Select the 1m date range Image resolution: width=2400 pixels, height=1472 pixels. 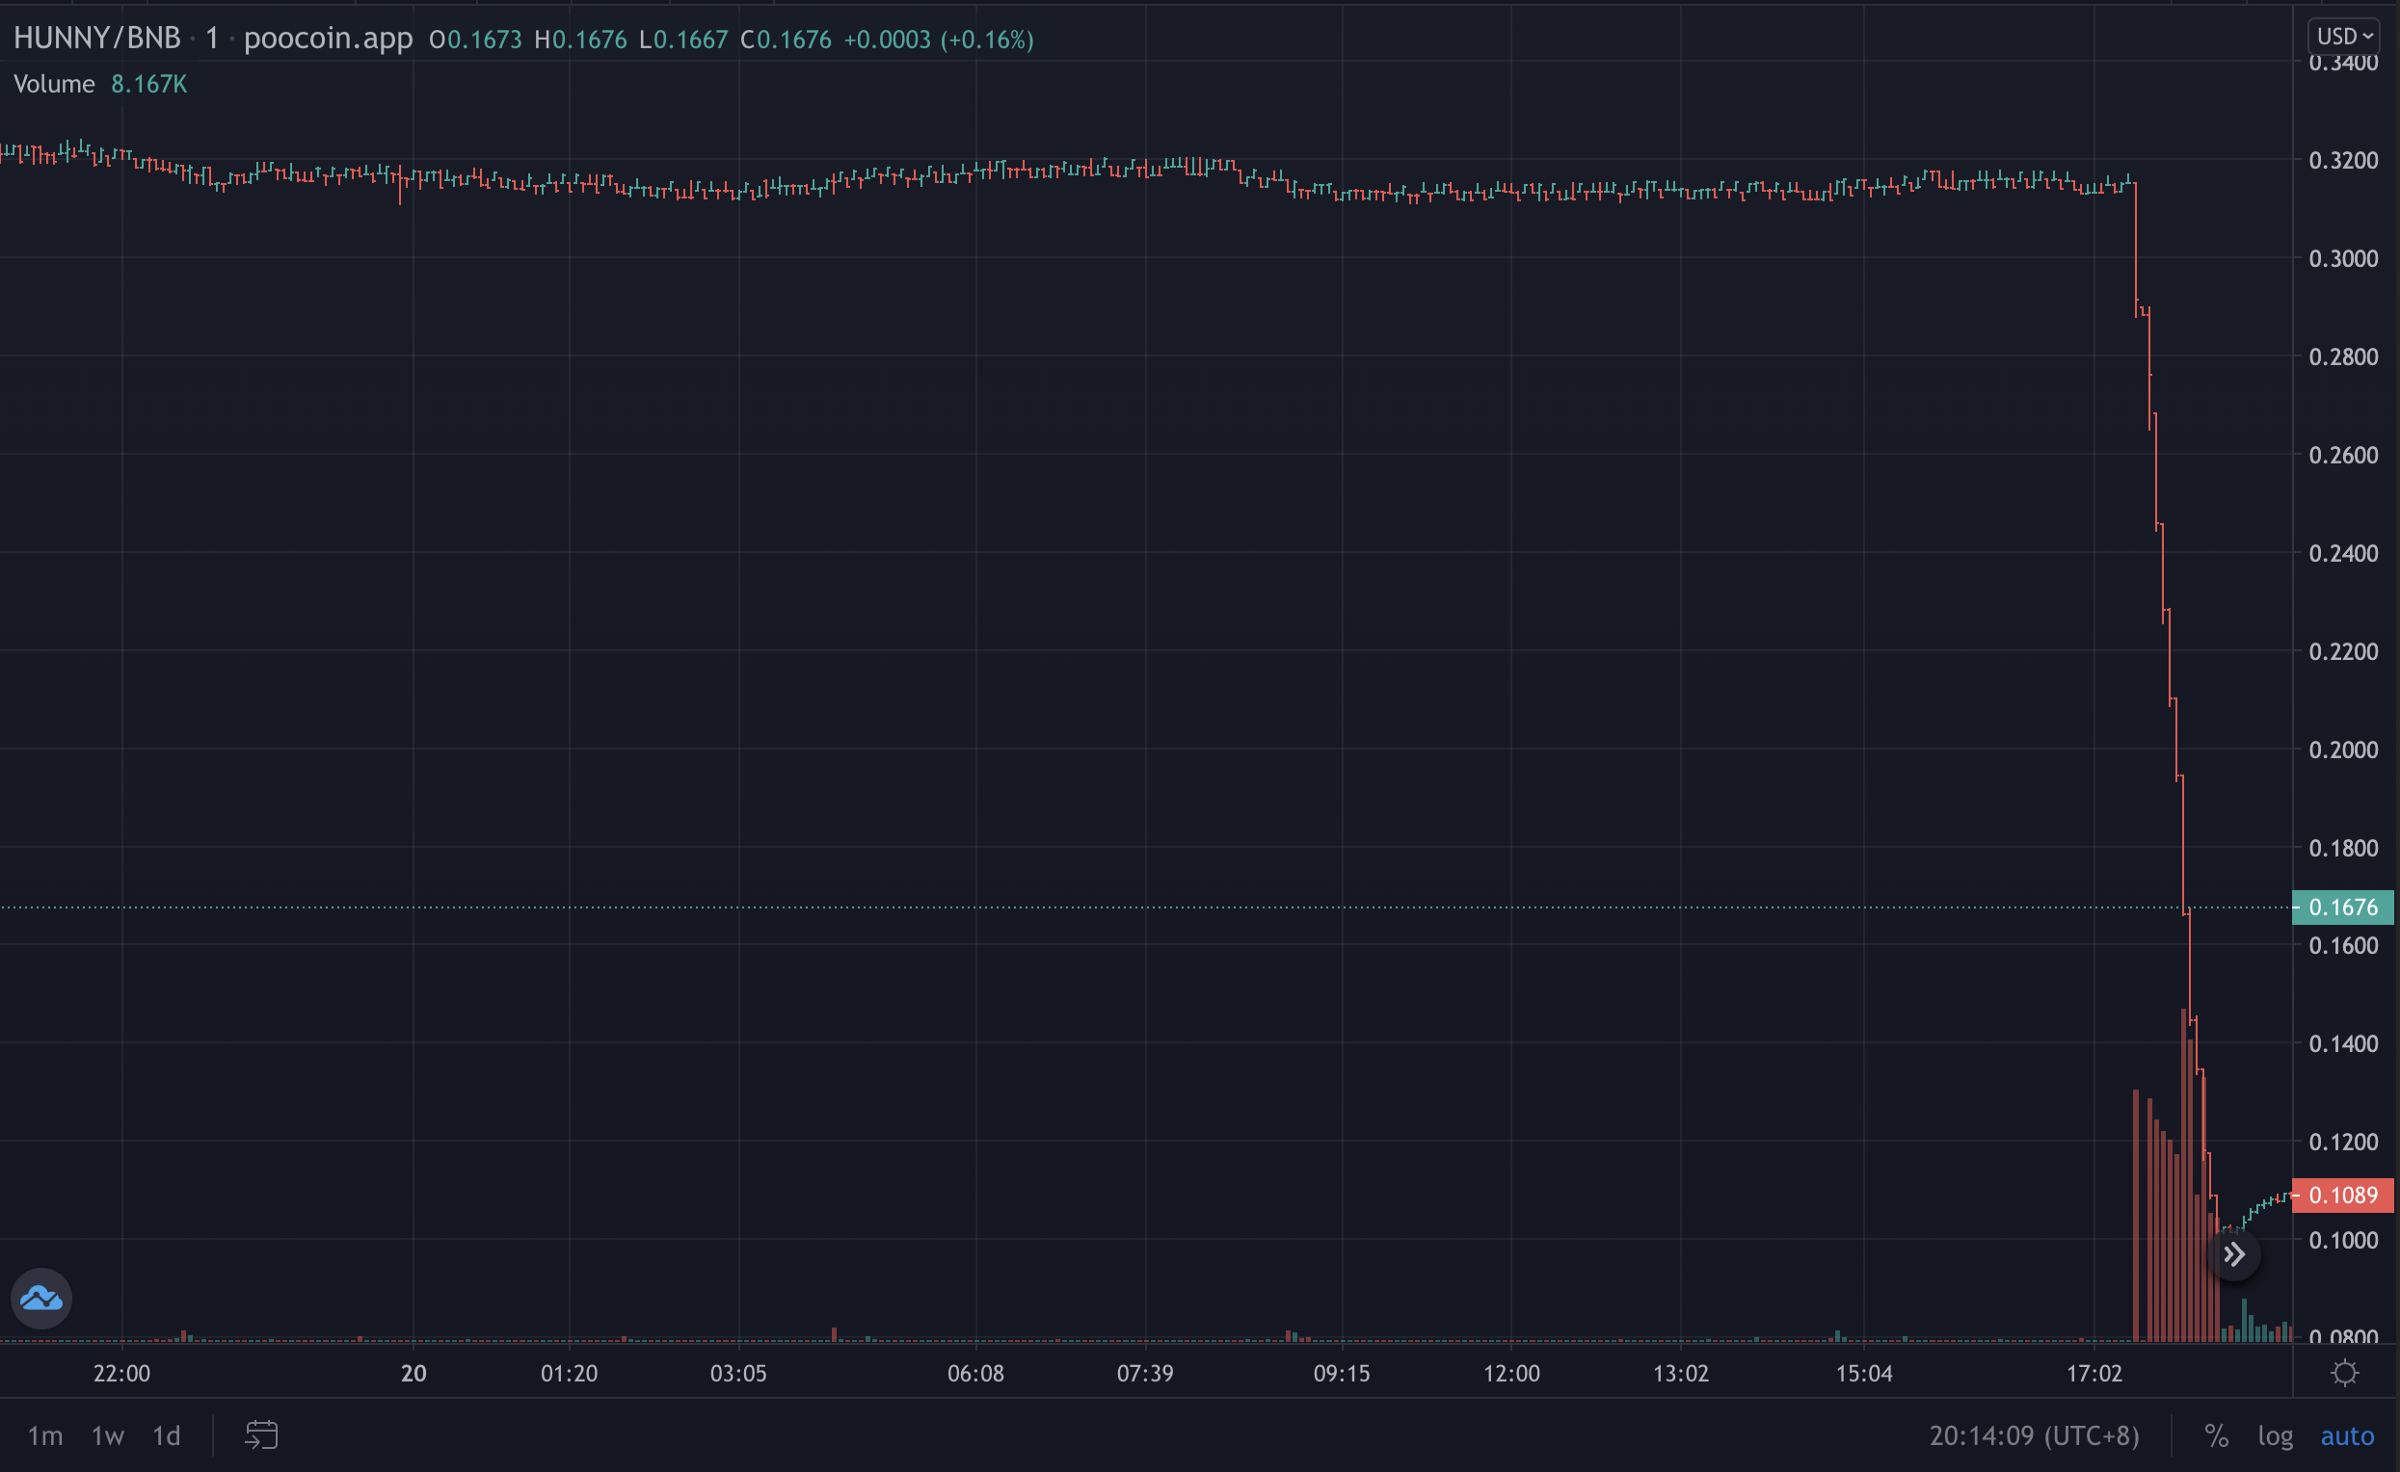[x=45, y=1436]
